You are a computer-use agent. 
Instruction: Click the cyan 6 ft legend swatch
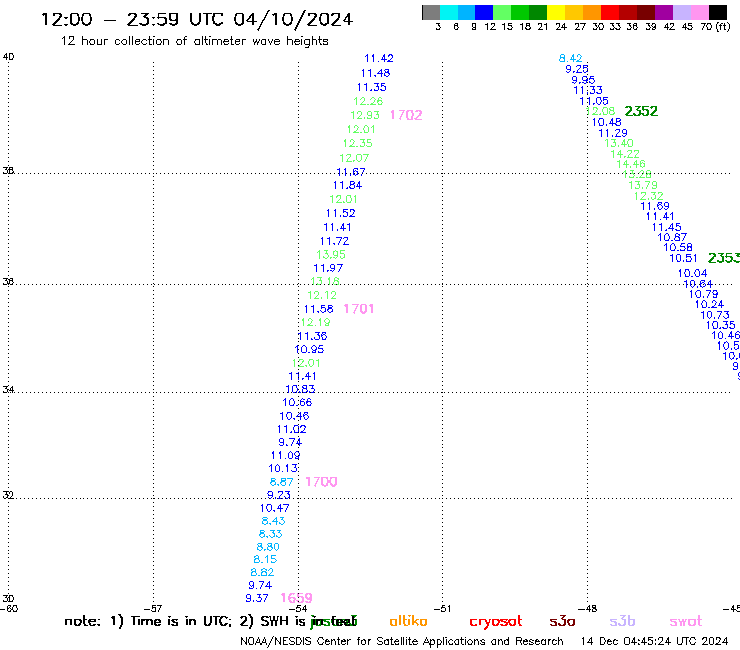[449, 12]
